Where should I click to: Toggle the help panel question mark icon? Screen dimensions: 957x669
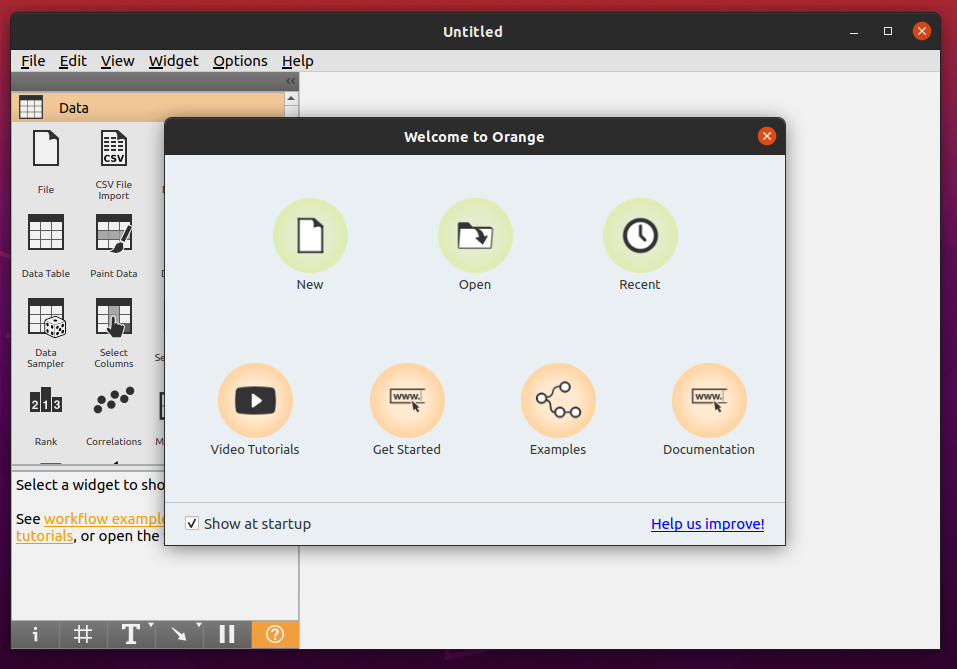pos(275,635)
